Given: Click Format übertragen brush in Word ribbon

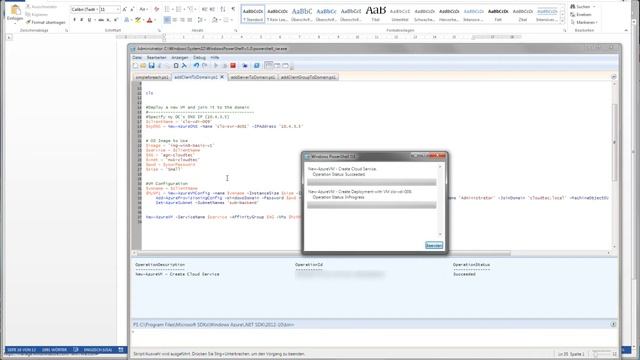Looking at the screenshot, I should (45, 22).
